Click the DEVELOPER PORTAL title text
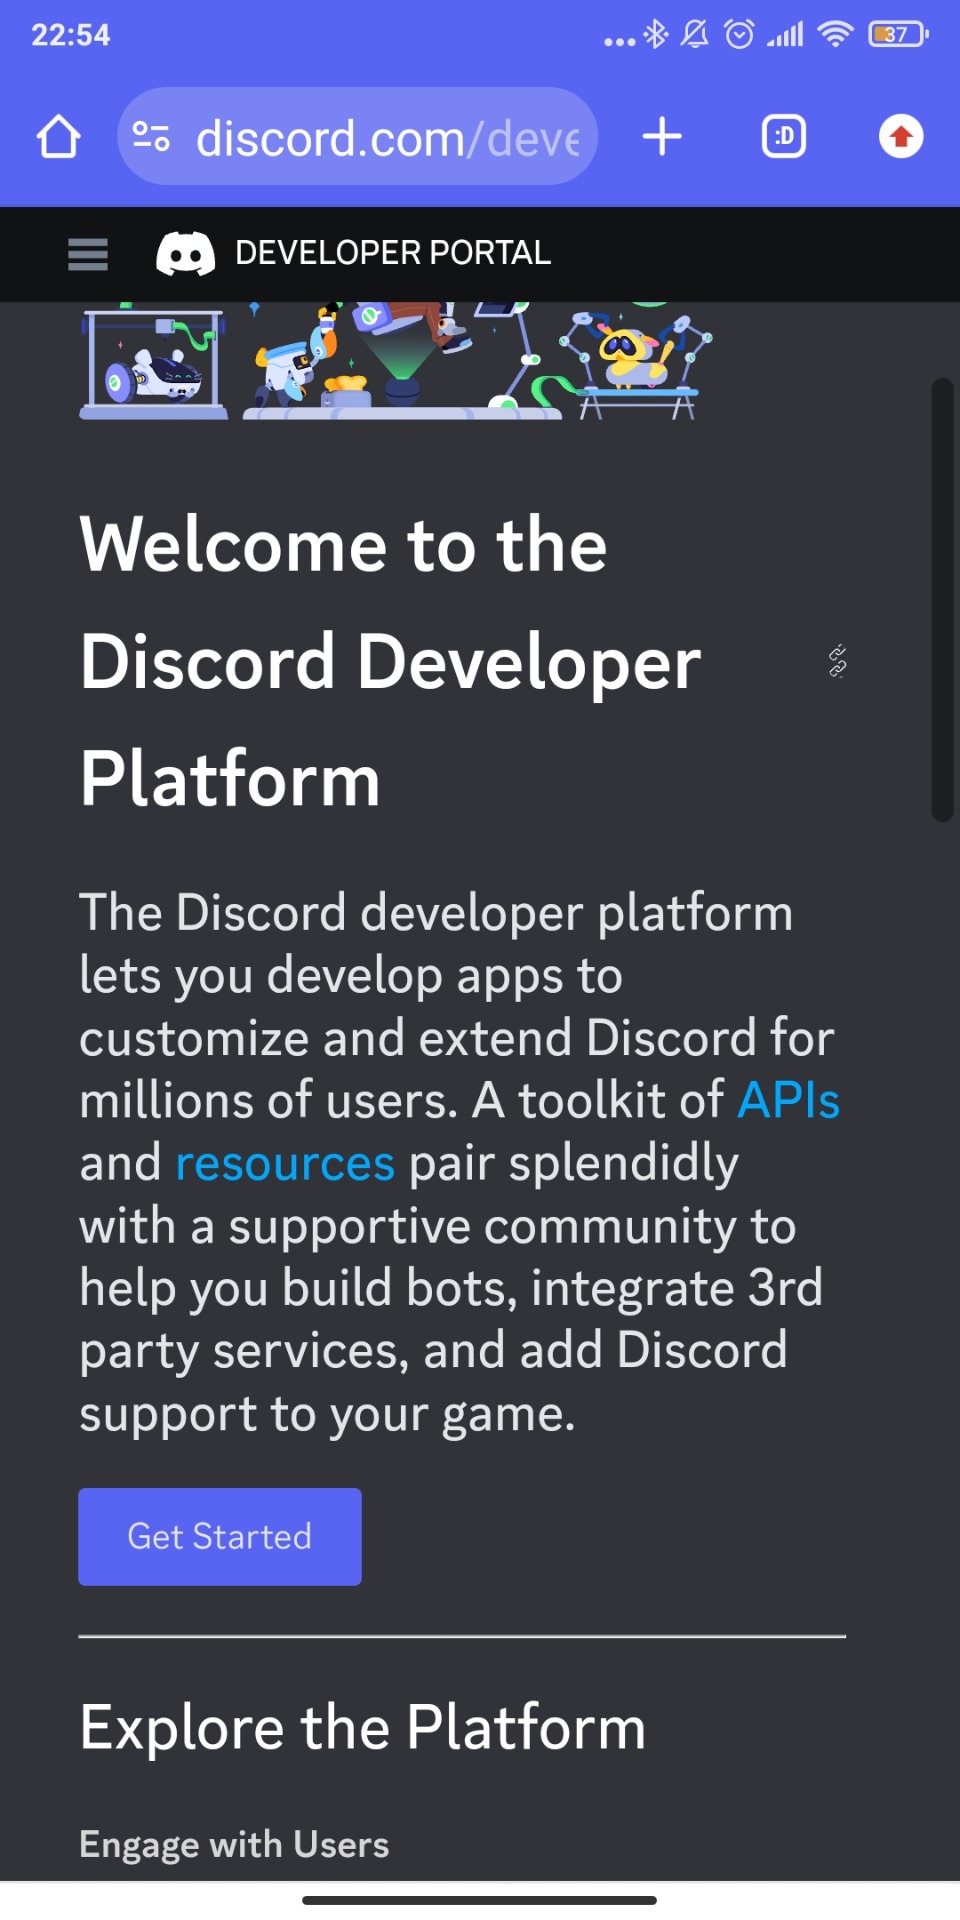The width and height of the screenshot is (960, 1920). point(392,254)
